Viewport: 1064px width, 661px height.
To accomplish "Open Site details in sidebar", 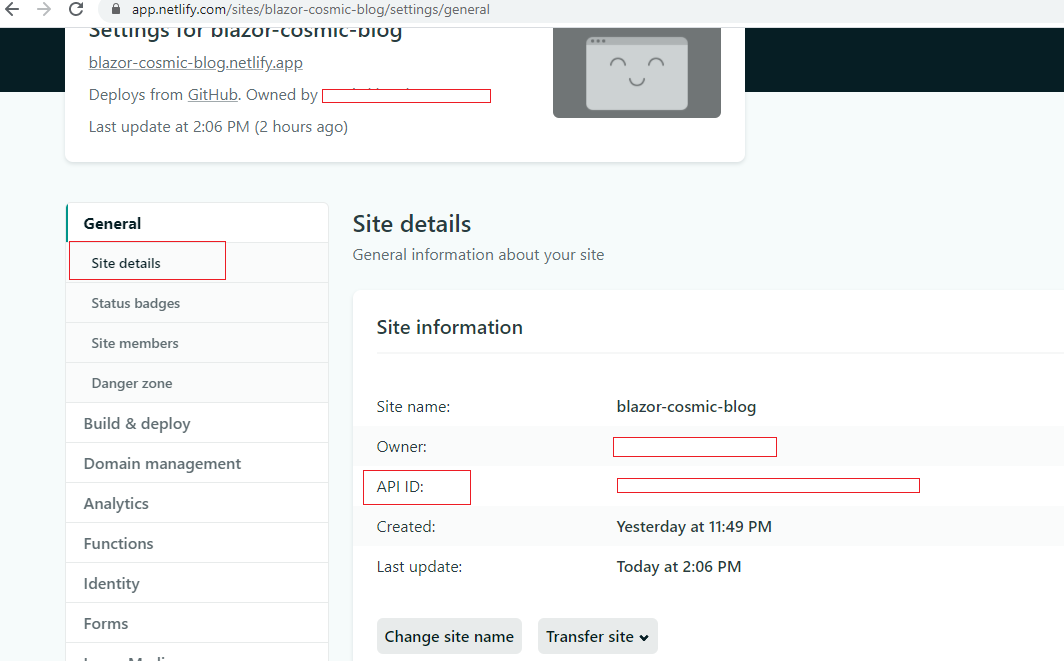I will (x=197, y=263).
